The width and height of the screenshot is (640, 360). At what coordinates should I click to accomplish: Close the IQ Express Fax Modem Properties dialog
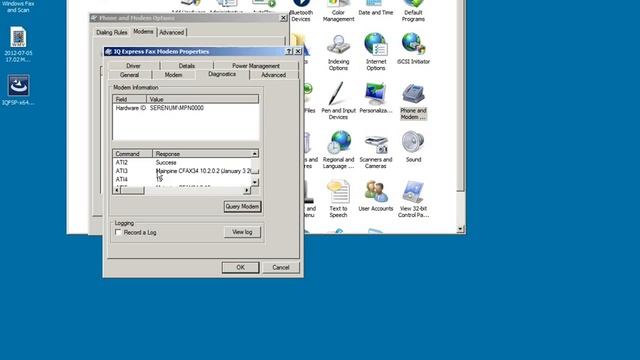coord(298,51)
